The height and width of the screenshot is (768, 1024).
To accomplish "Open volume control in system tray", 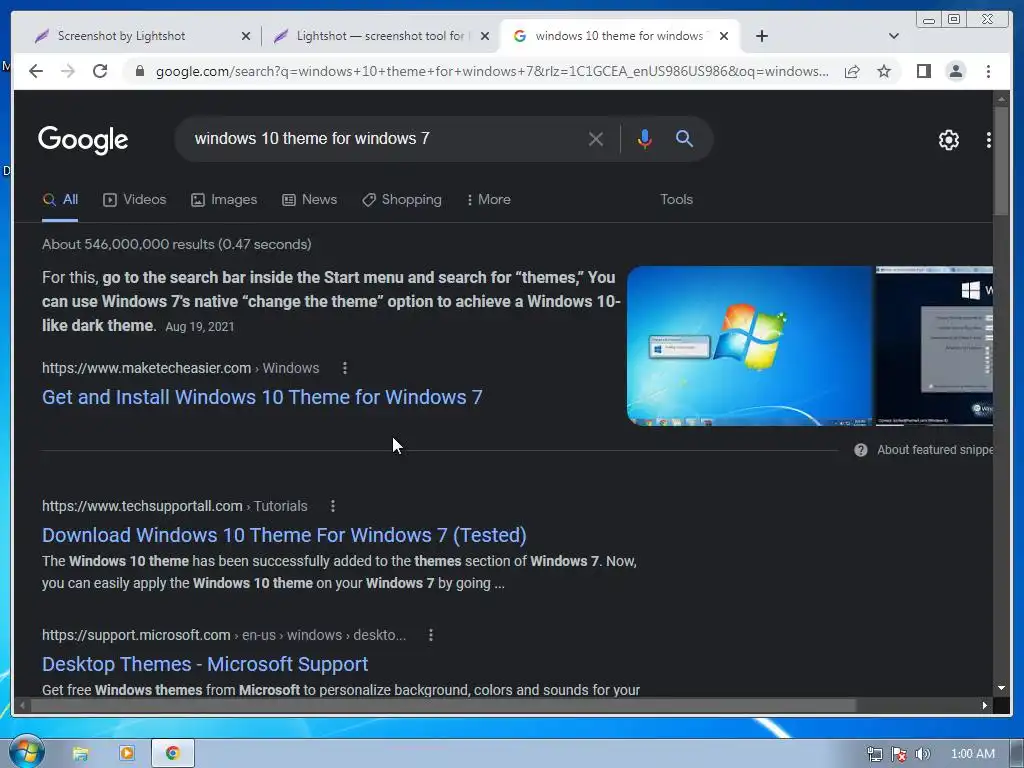I will tap(922, 754).
